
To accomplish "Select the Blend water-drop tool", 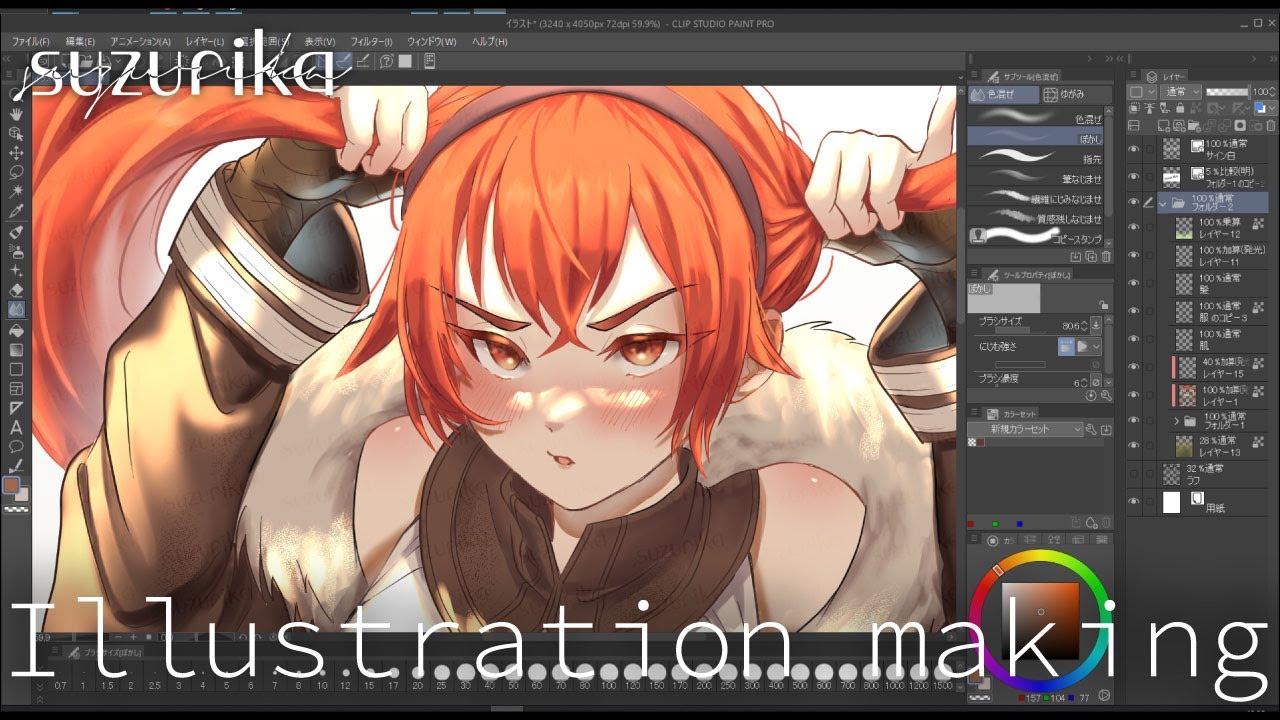I will tap(16, 310).
